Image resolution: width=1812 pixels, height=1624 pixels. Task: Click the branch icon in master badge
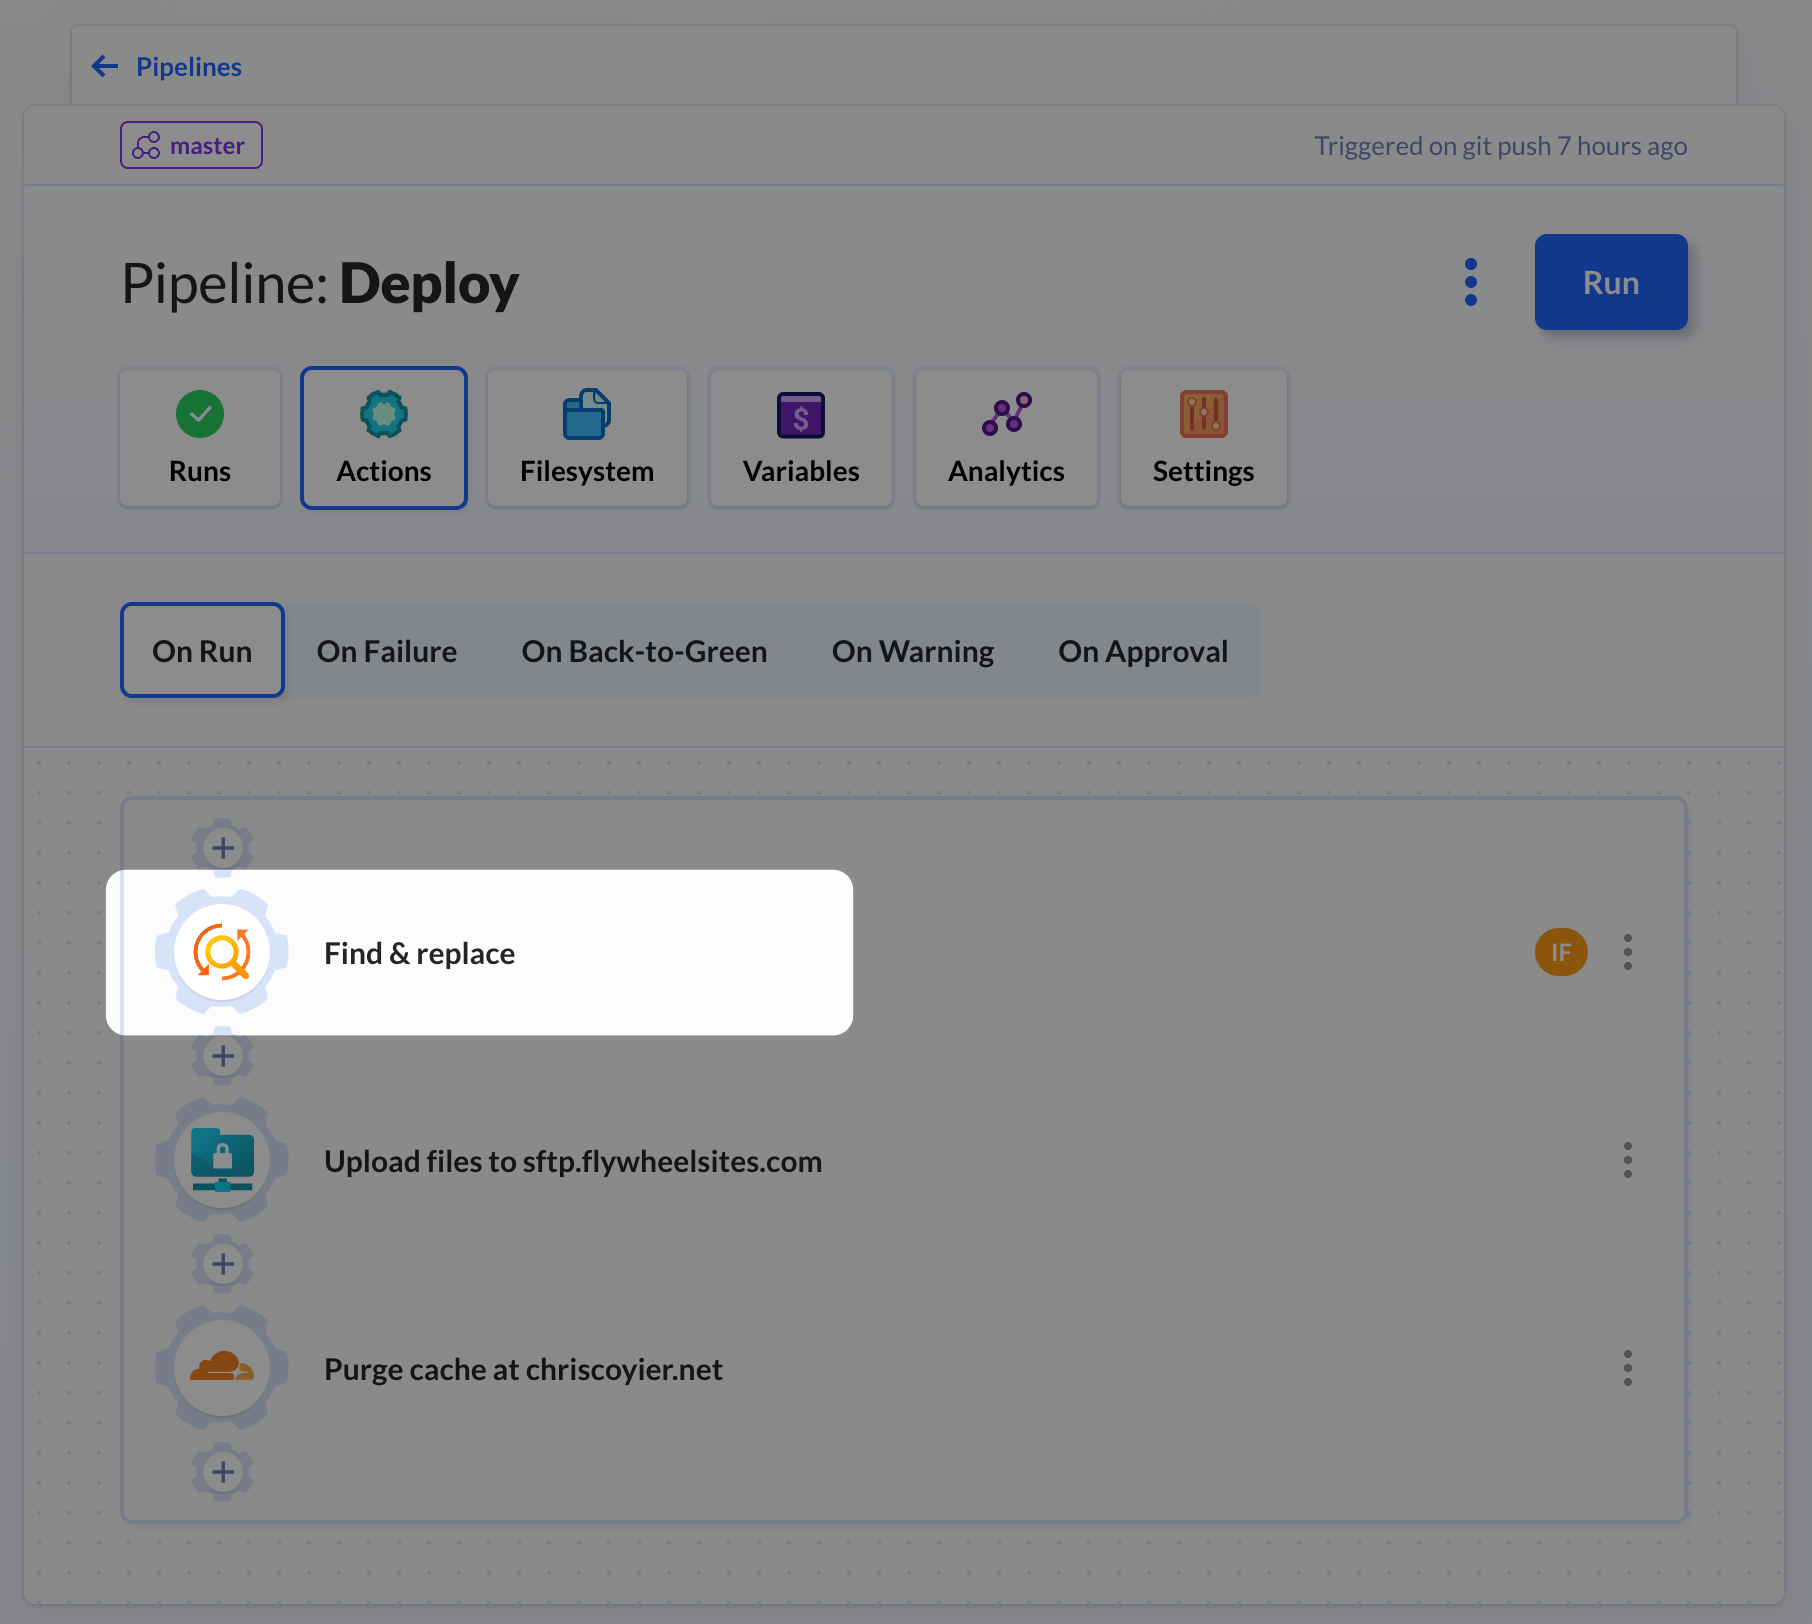point(146,145)
